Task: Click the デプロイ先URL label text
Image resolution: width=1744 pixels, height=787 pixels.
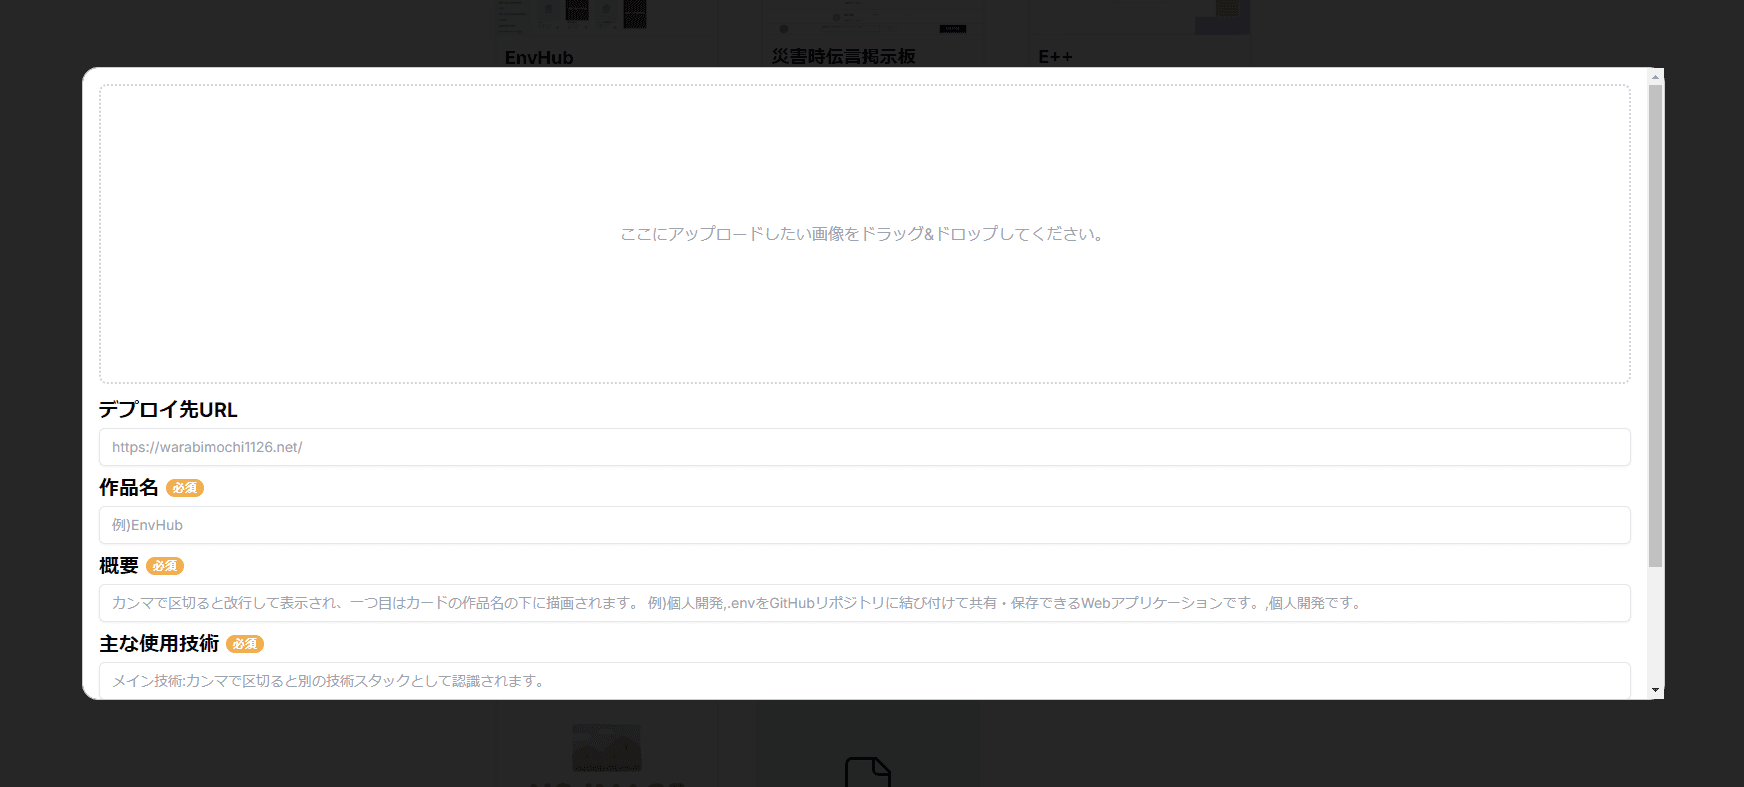Action: 168,410
